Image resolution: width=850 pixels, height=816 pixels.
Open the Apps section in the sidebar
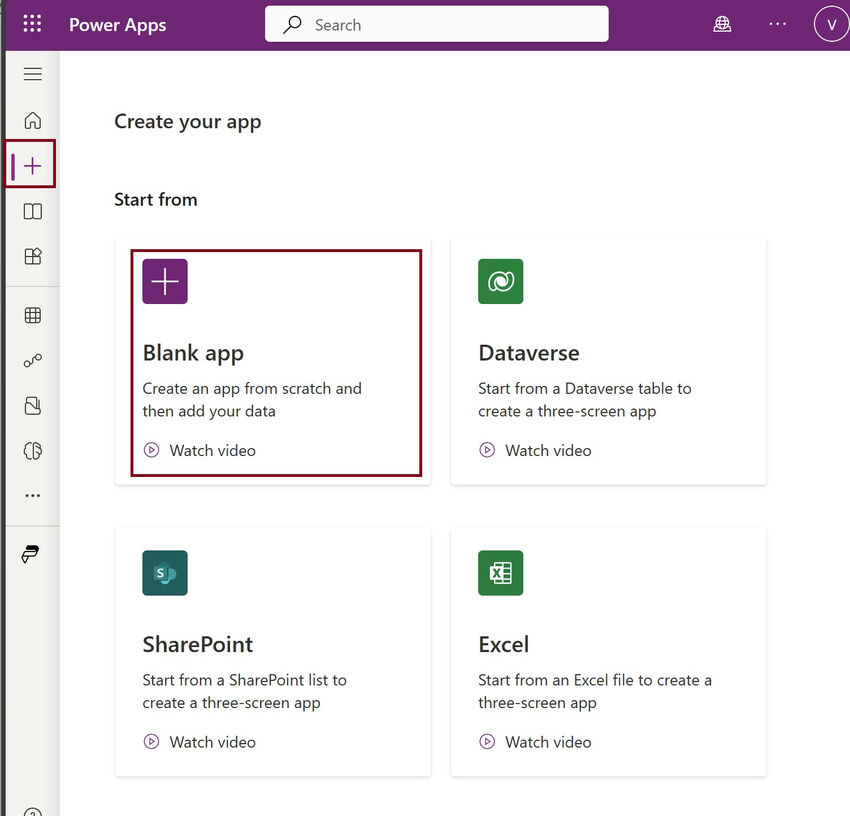32,256
